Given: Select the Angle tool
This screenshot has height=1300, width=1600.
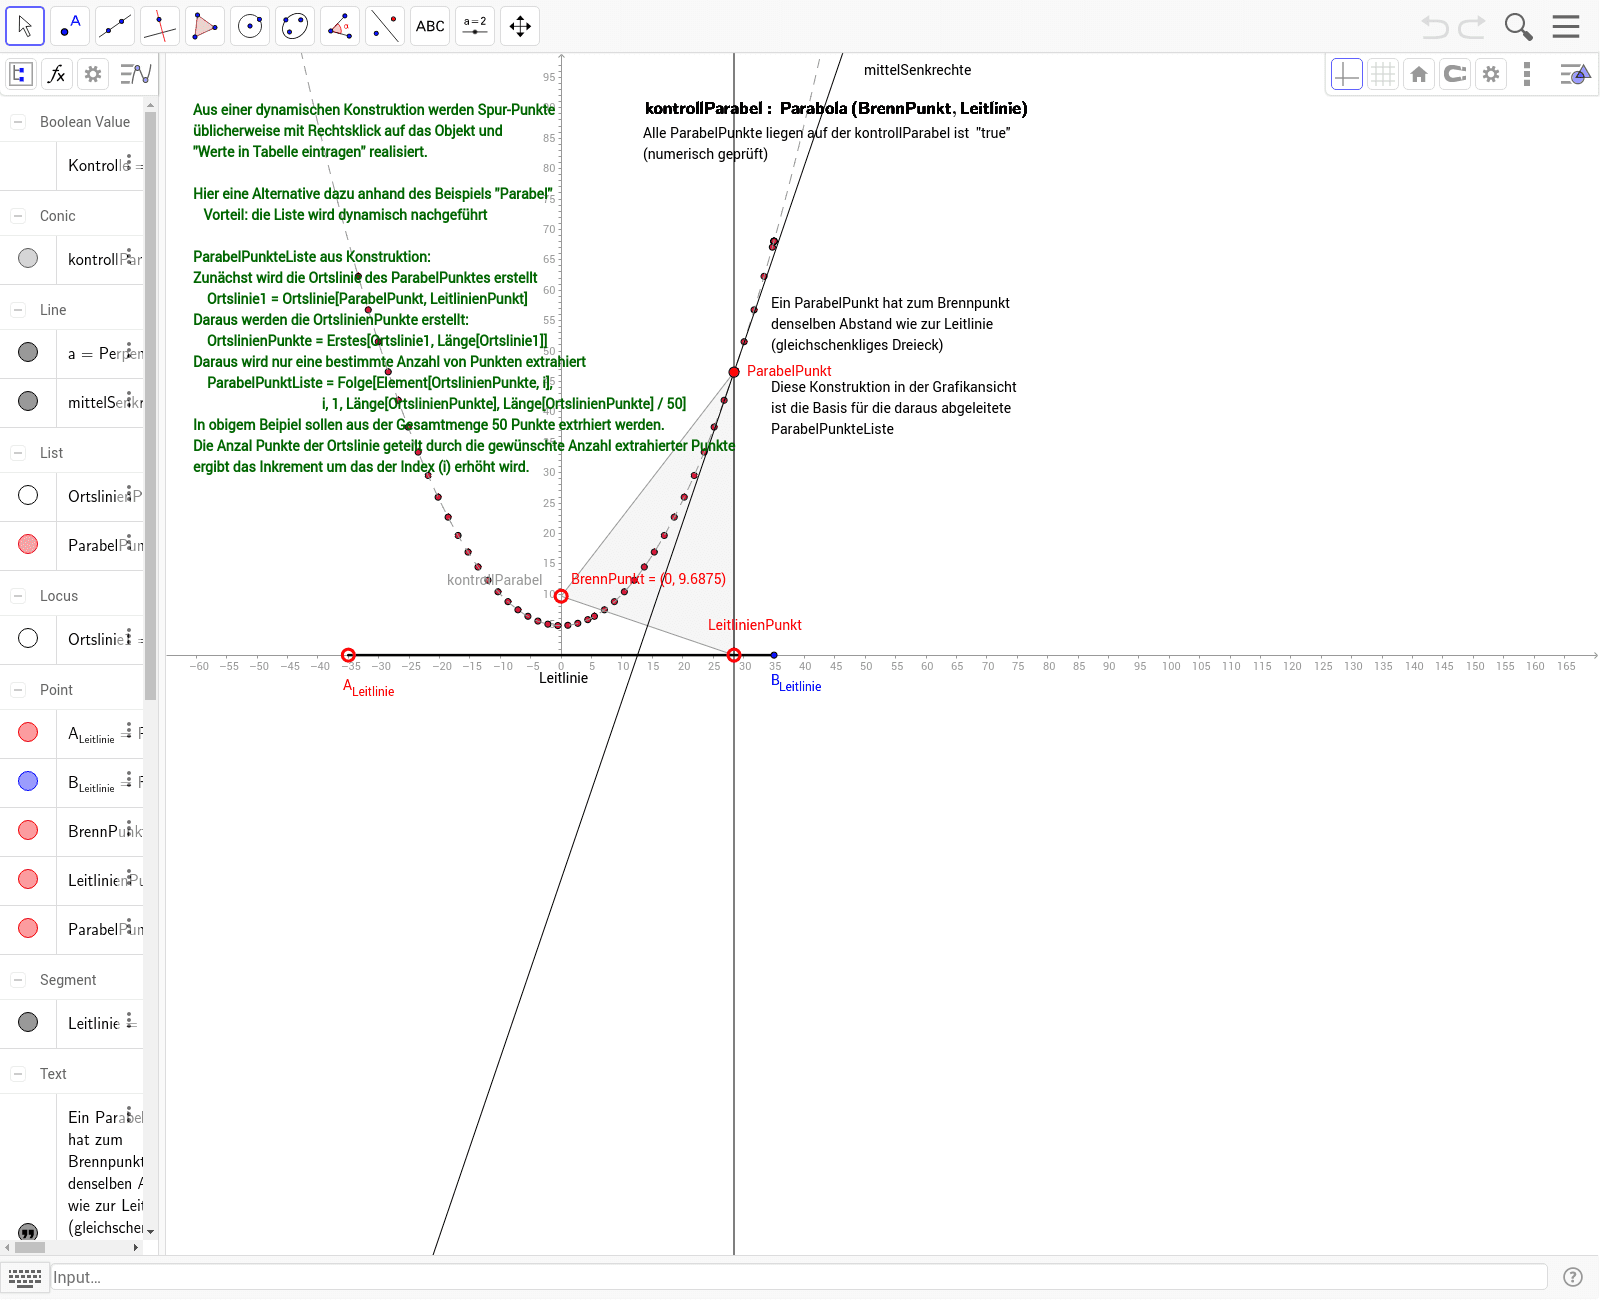Looking at the screenshot, I should coord(340,26).
